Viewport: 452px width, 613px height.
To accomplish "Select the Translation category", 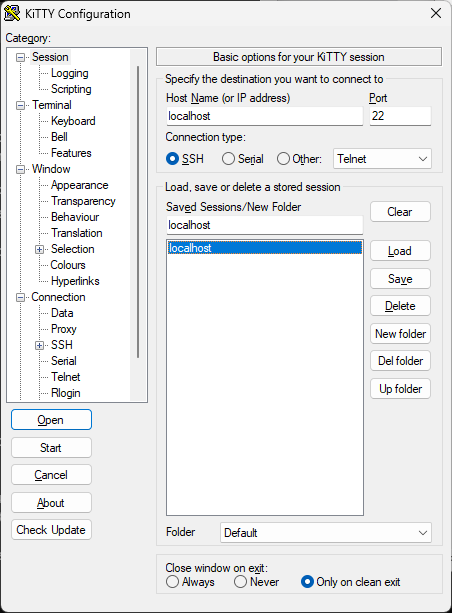I will click(77, 233).
